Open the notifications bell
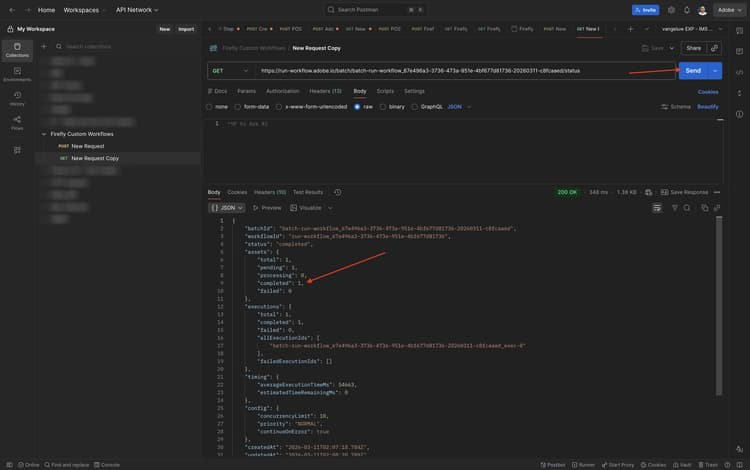This screenshot has width=750, height=470. click(686, 10)
